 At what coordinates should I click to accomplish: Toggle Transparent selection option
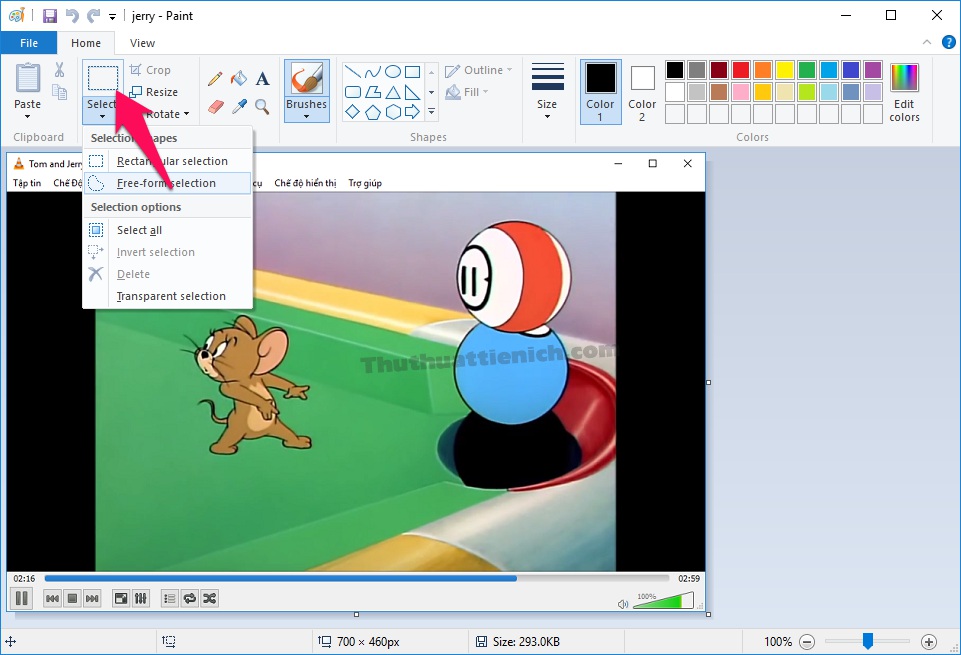[x=171, y=296]
